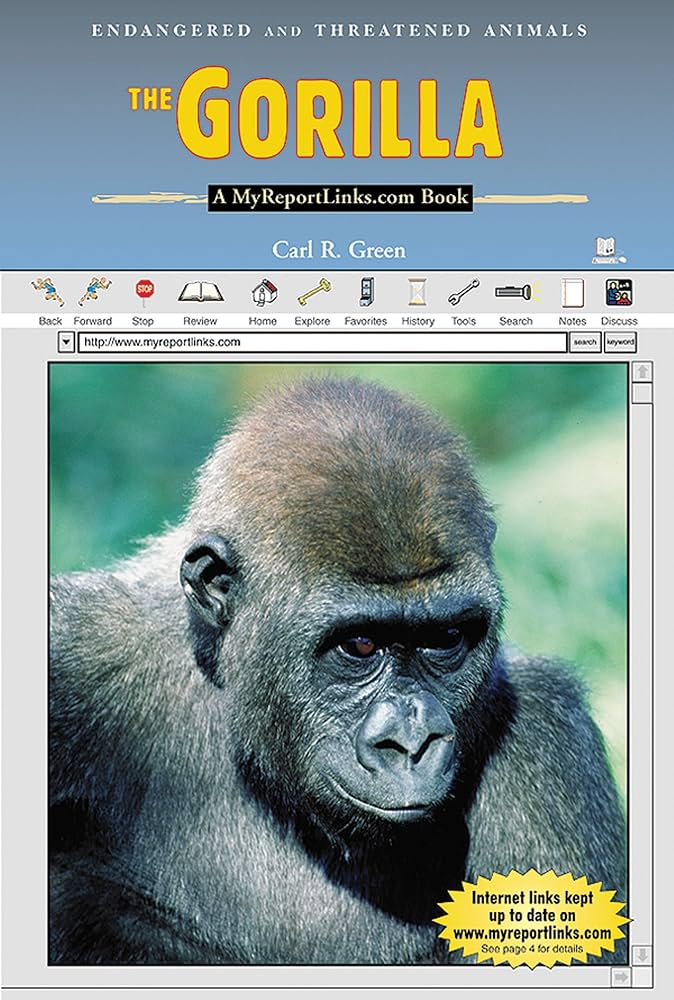Click the Explore label text
The height and width of the screenshot is (1000, 674).
pos(312,321)
